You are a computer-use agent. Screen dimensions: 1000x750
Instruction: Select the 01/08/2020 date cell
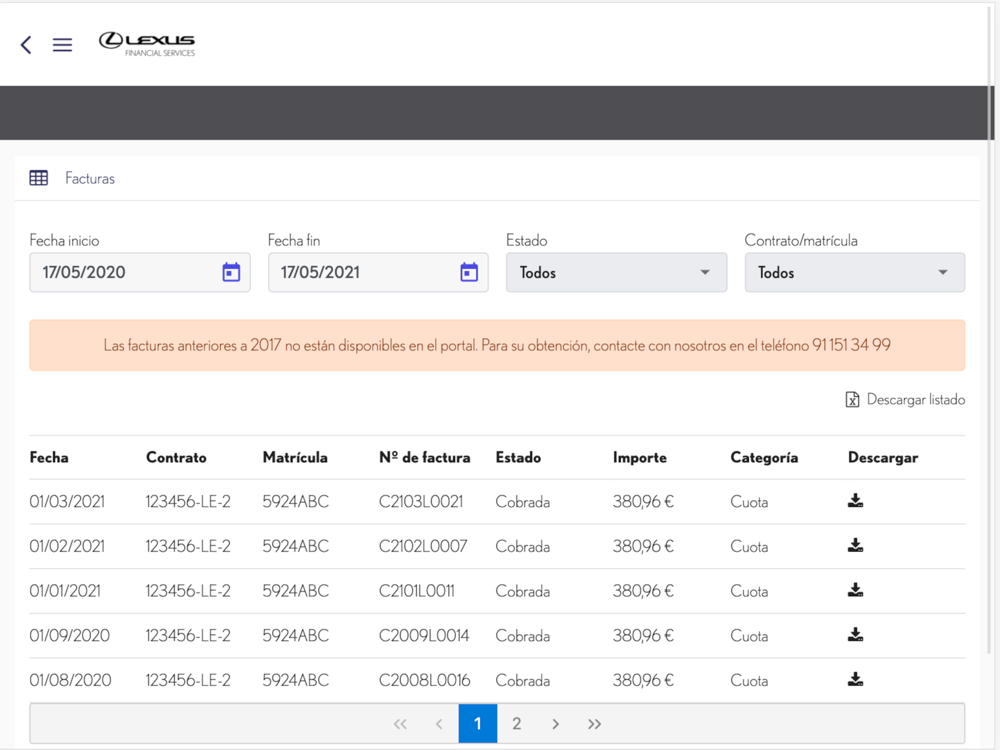pos(70,680)
